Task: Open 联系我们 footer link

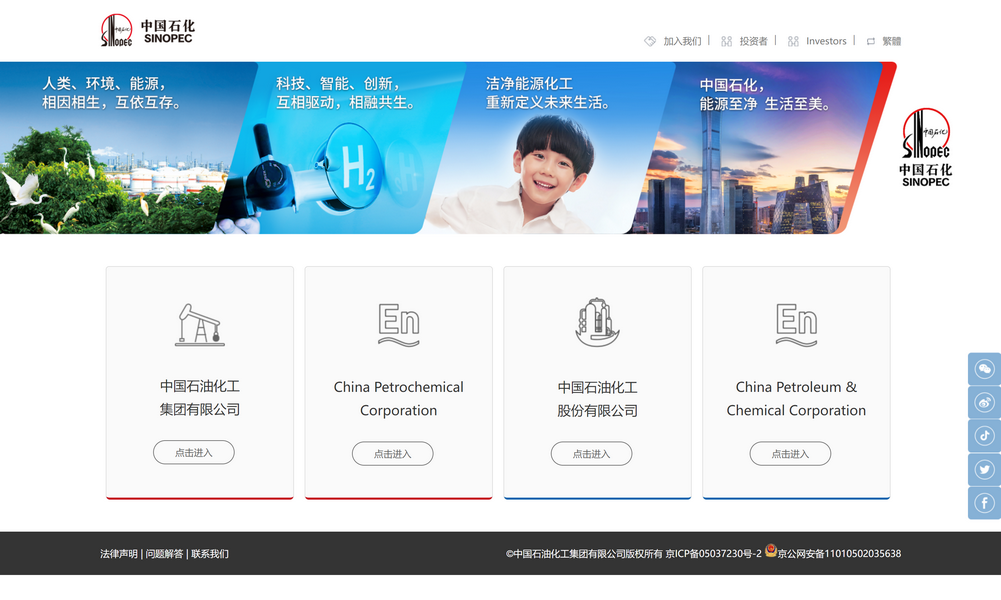Action: [209, 554]
